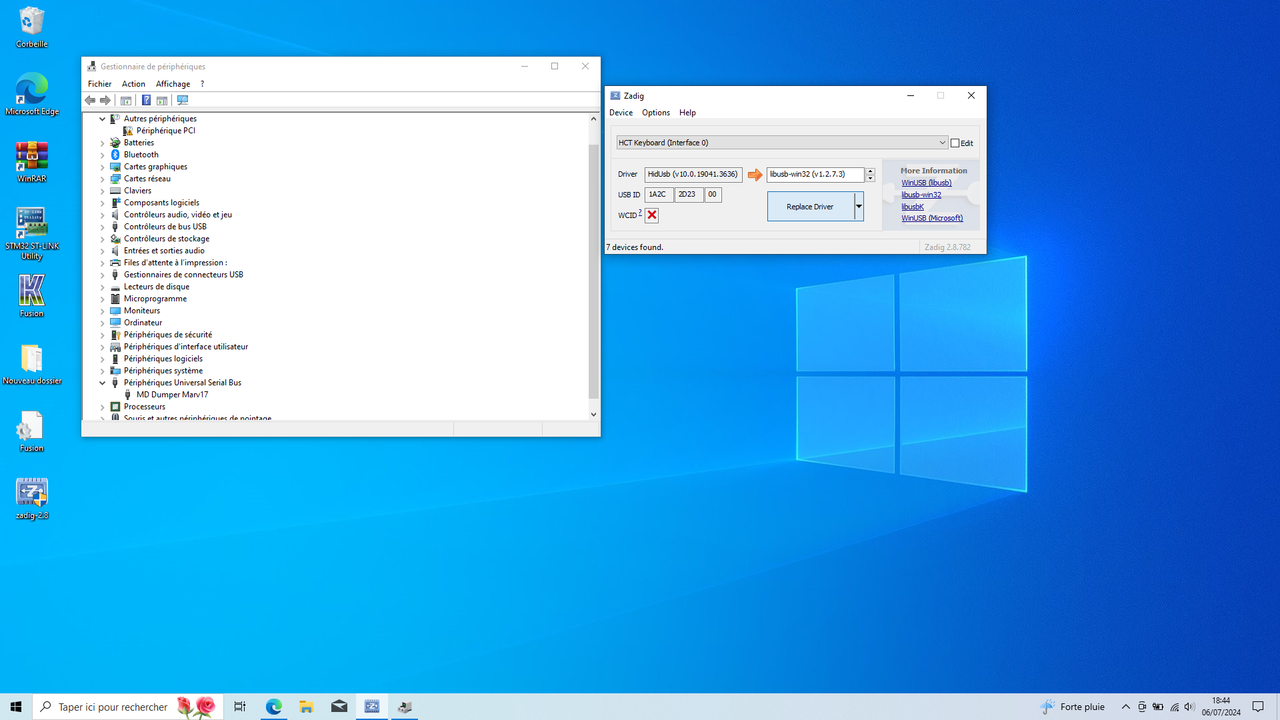Image resolution: width=1280 pixels, height=720 pixels.
Task: Open Edge from the taskbar
Action: click(x=273, y=707)
